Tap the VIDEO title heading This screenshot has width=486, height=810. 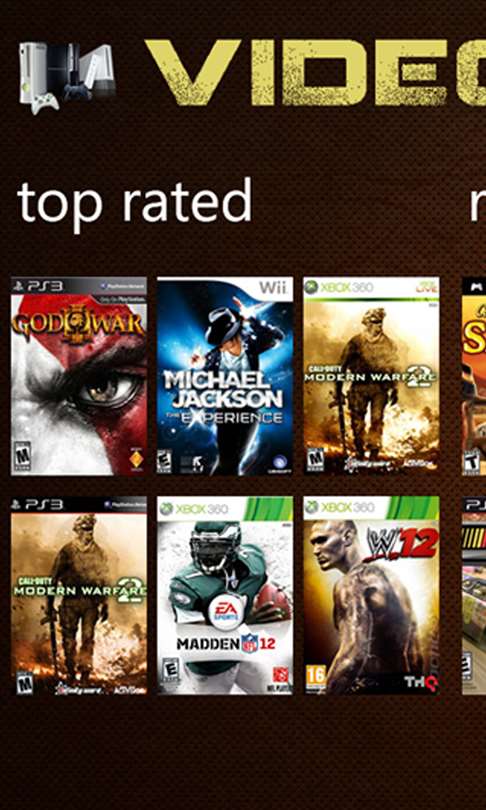tap(315, 72)
